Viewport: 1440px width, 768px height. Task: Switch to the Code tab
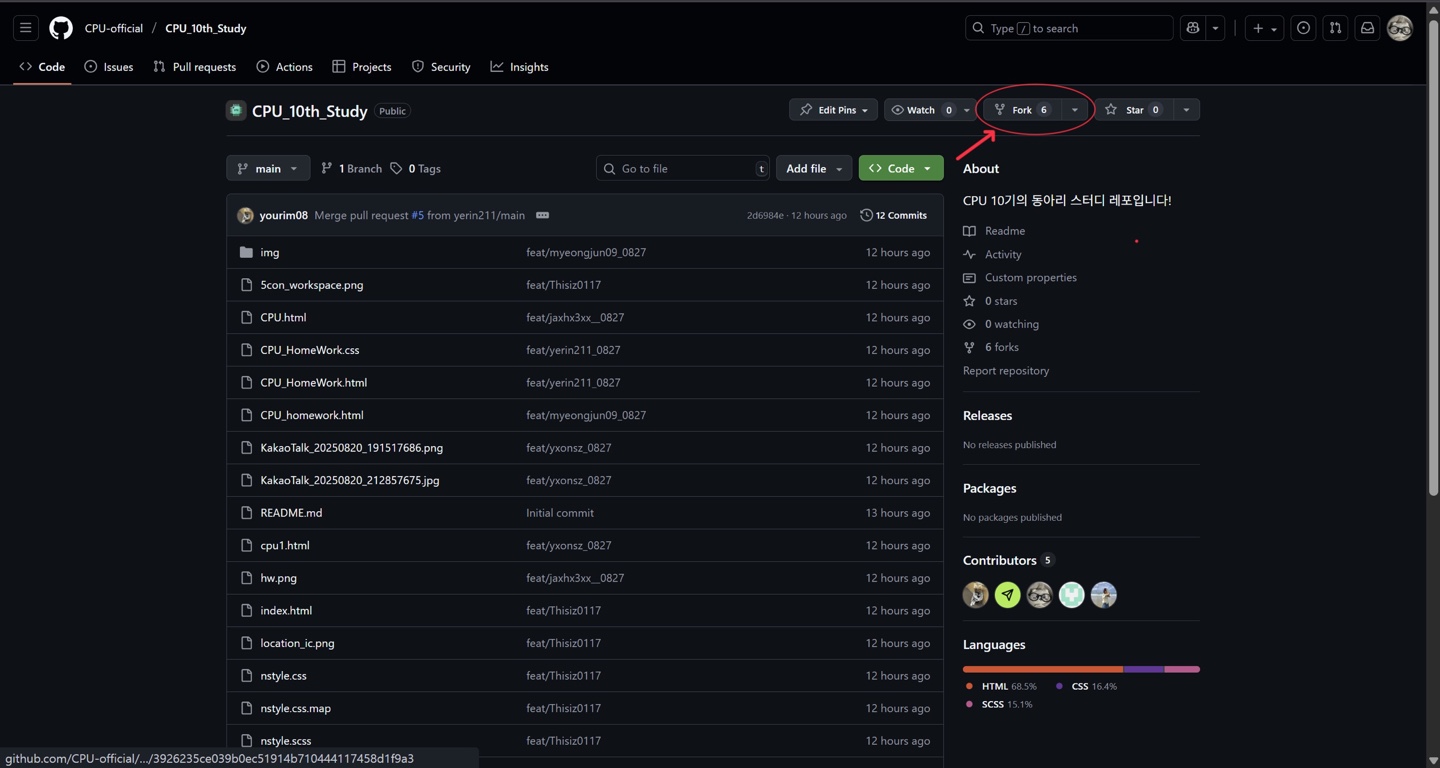(42, 67)
